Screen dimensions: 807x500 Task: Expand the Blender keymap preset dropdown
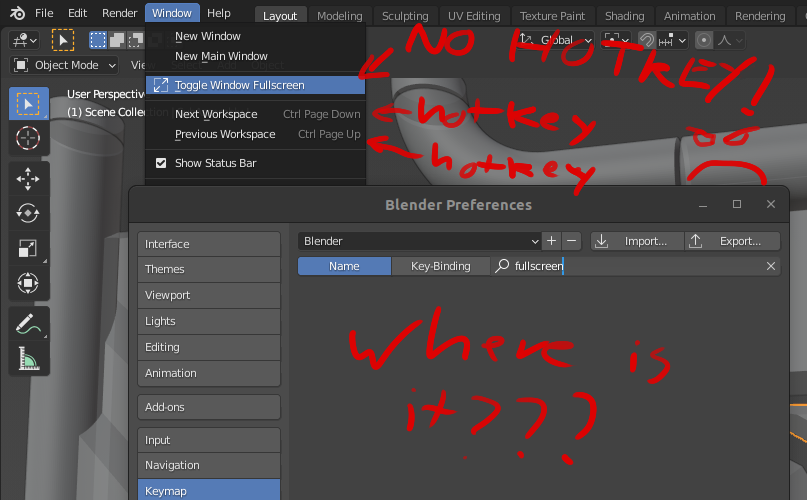click(x=419, y=241)
